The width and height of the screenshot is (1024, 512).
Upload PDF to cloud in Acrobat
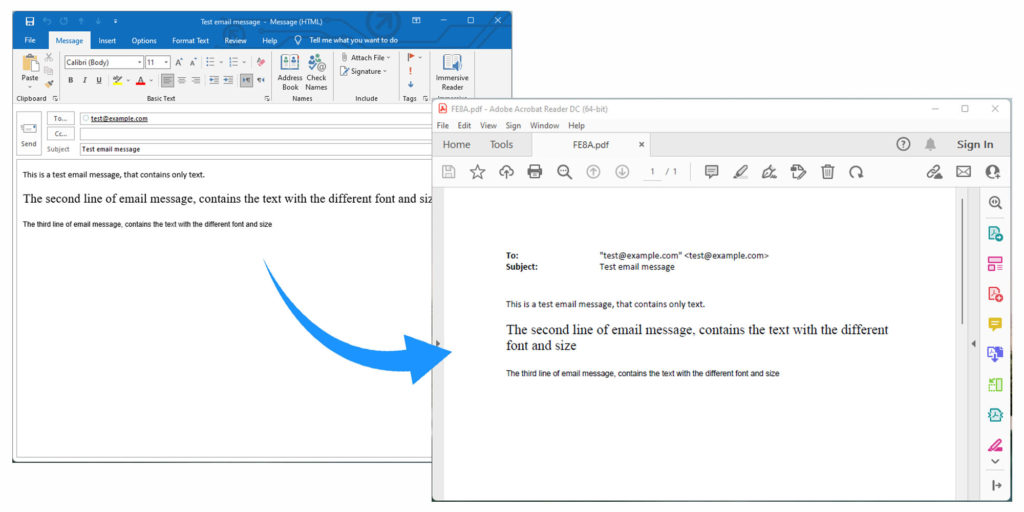pos(506,172)
